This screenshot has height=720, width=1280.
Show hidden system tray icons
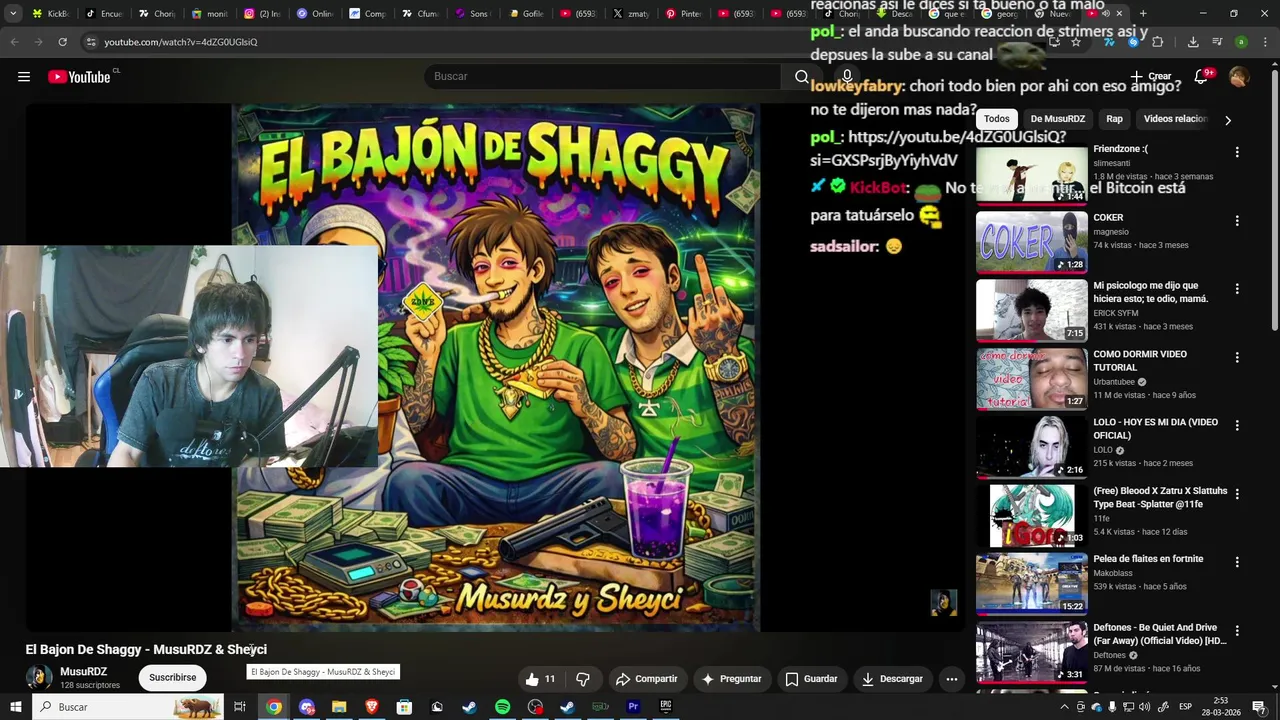[x=1066, y=707]
